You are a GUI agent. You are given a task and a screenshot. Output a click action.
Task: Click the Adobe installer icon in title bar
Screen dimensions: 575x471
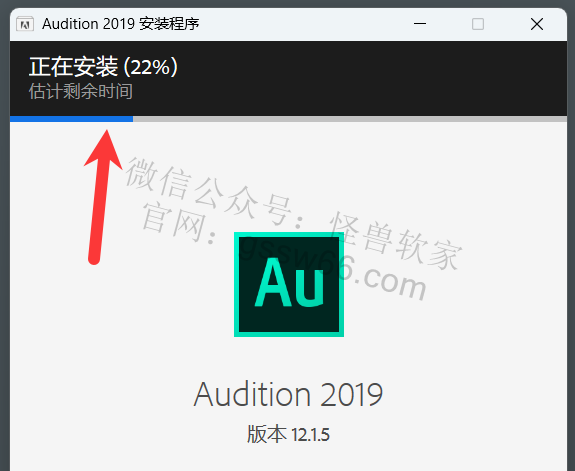point(25,24)
